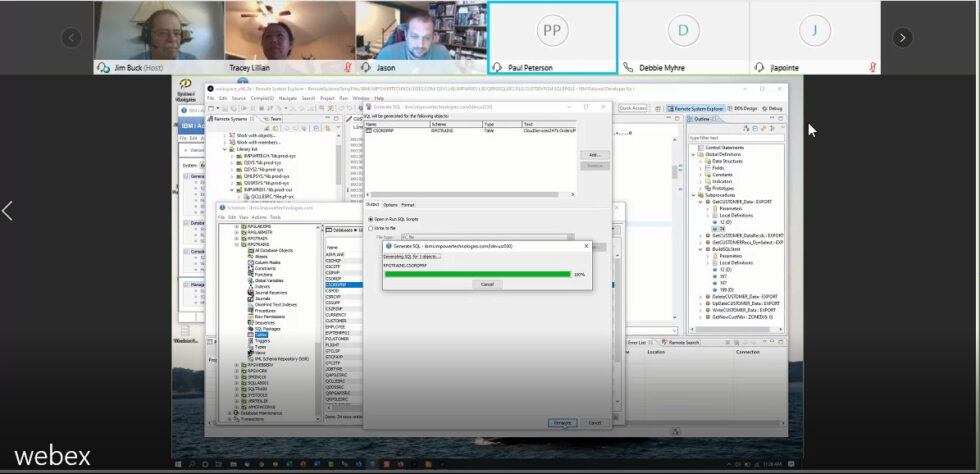Click the left collapse arrow on Webex edge

coord(7,210)
